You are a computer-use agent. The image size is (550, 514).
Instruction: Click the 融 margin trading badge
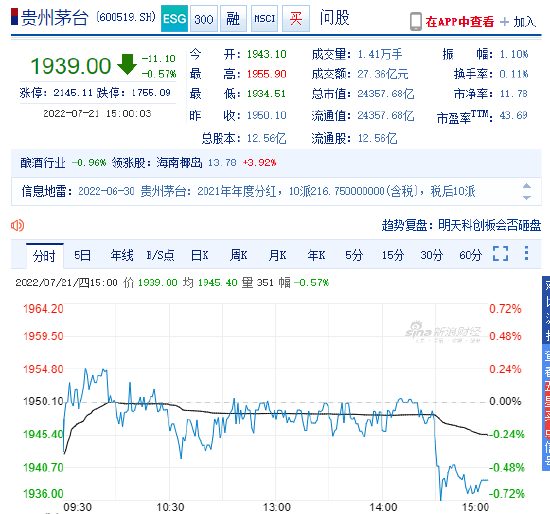(233, 18)
